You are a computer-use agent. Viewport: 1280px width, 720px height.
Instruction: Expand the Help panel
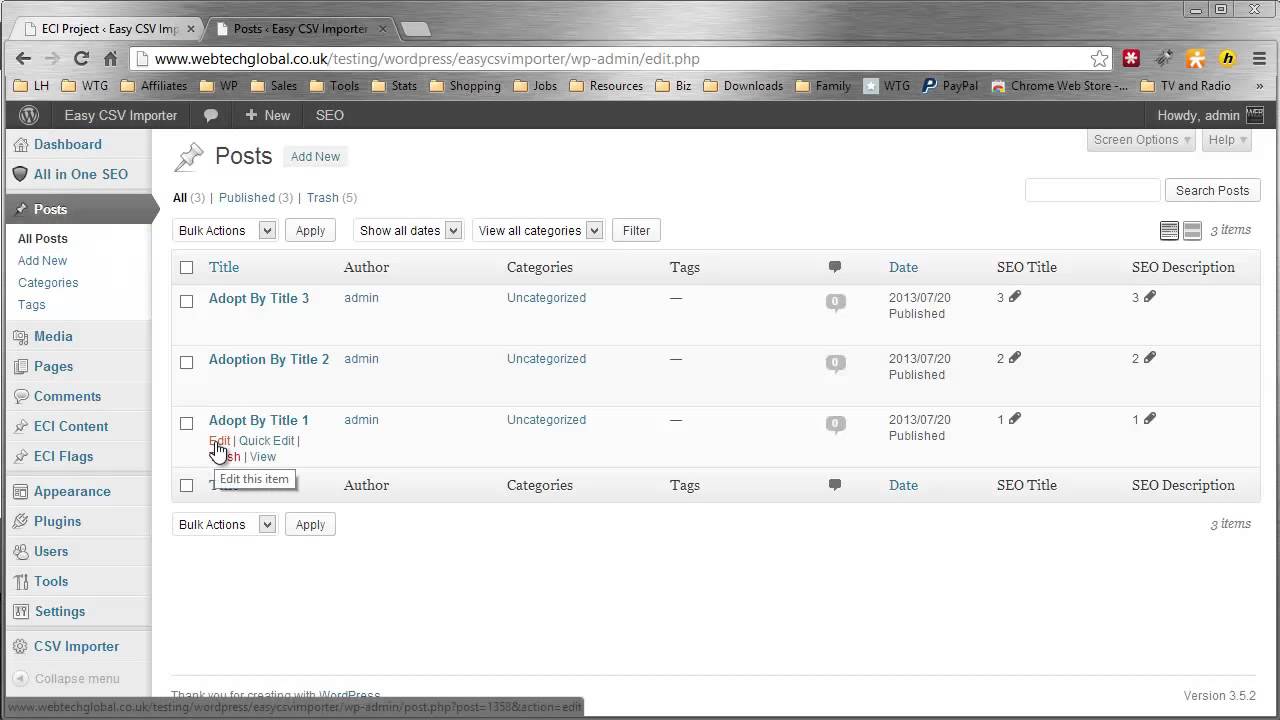click(1228, 140)
